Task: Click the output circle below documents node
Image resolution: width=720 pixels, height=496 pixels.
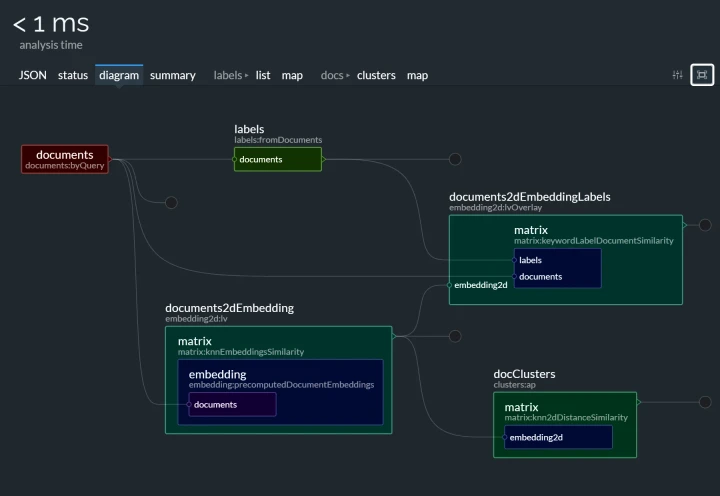Action: [x=171, y=203]
